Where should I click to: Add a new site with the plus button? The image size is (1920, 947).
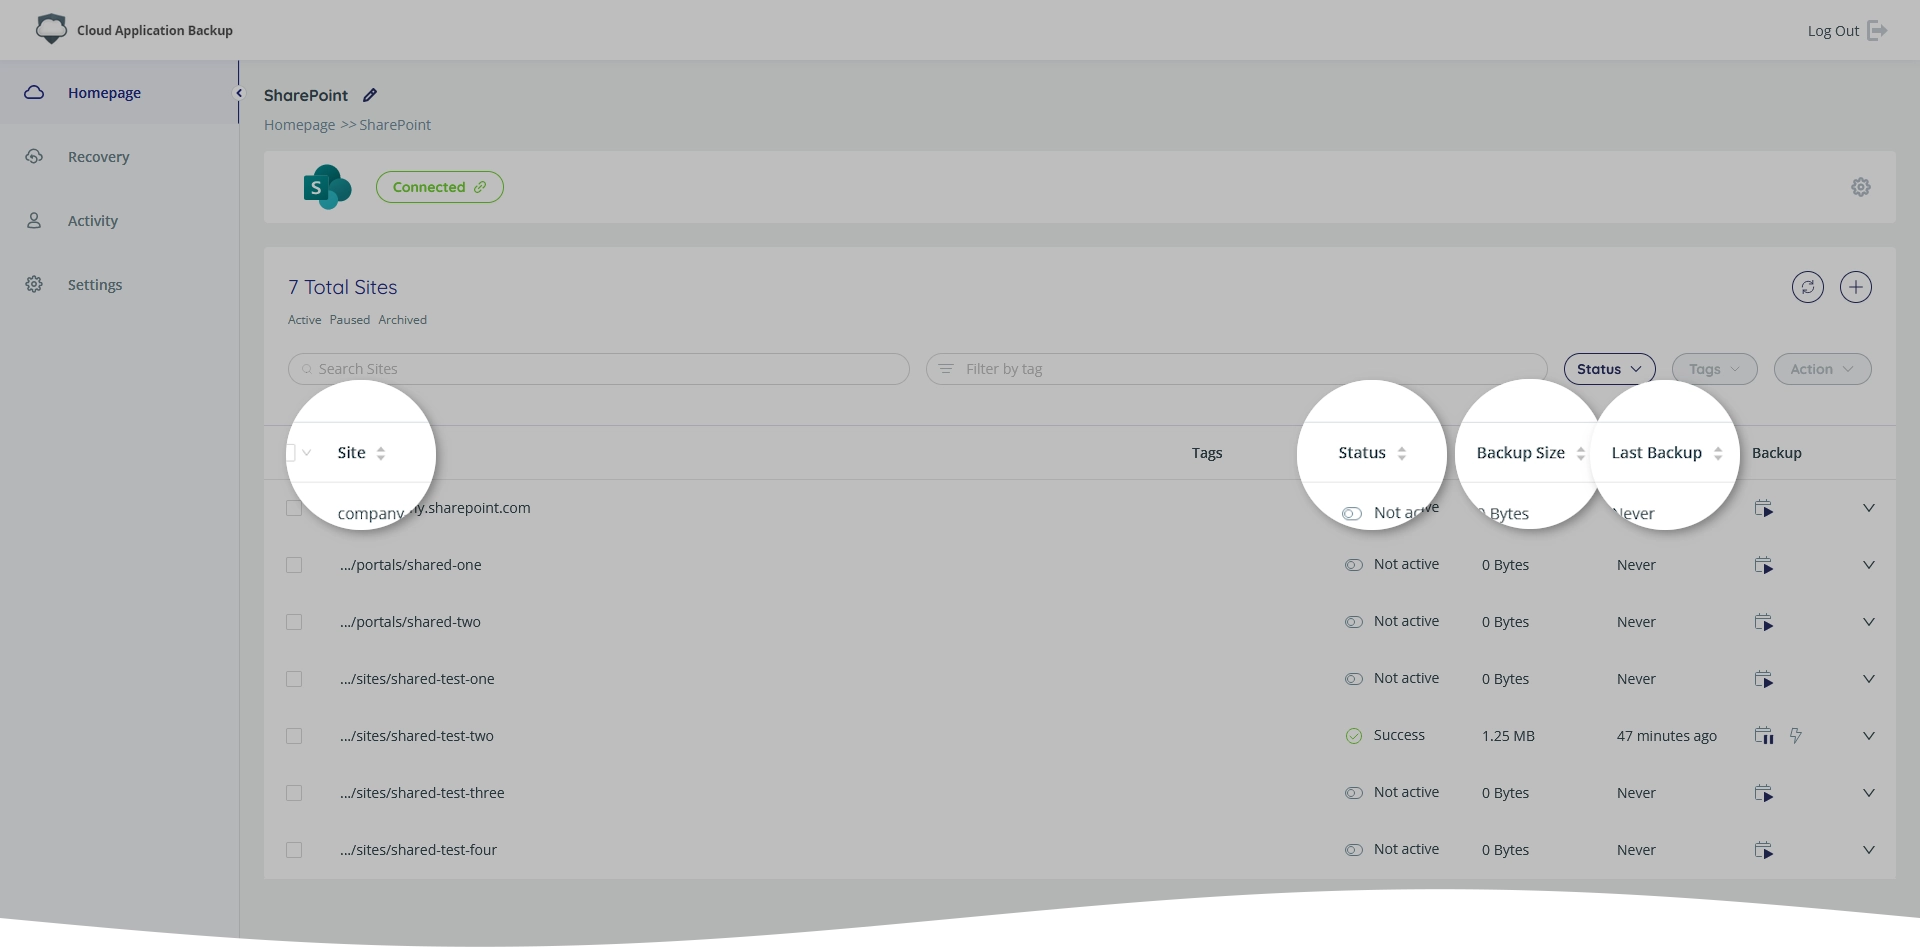tap(1855, 287)
